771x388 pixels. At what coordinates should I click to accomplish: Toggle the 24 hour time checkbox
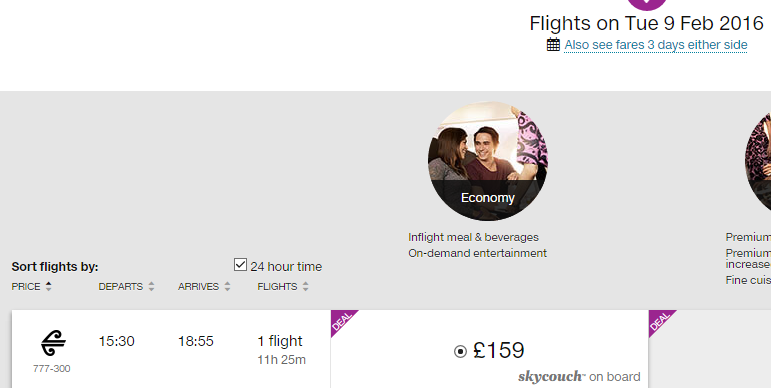coord(240,265)
